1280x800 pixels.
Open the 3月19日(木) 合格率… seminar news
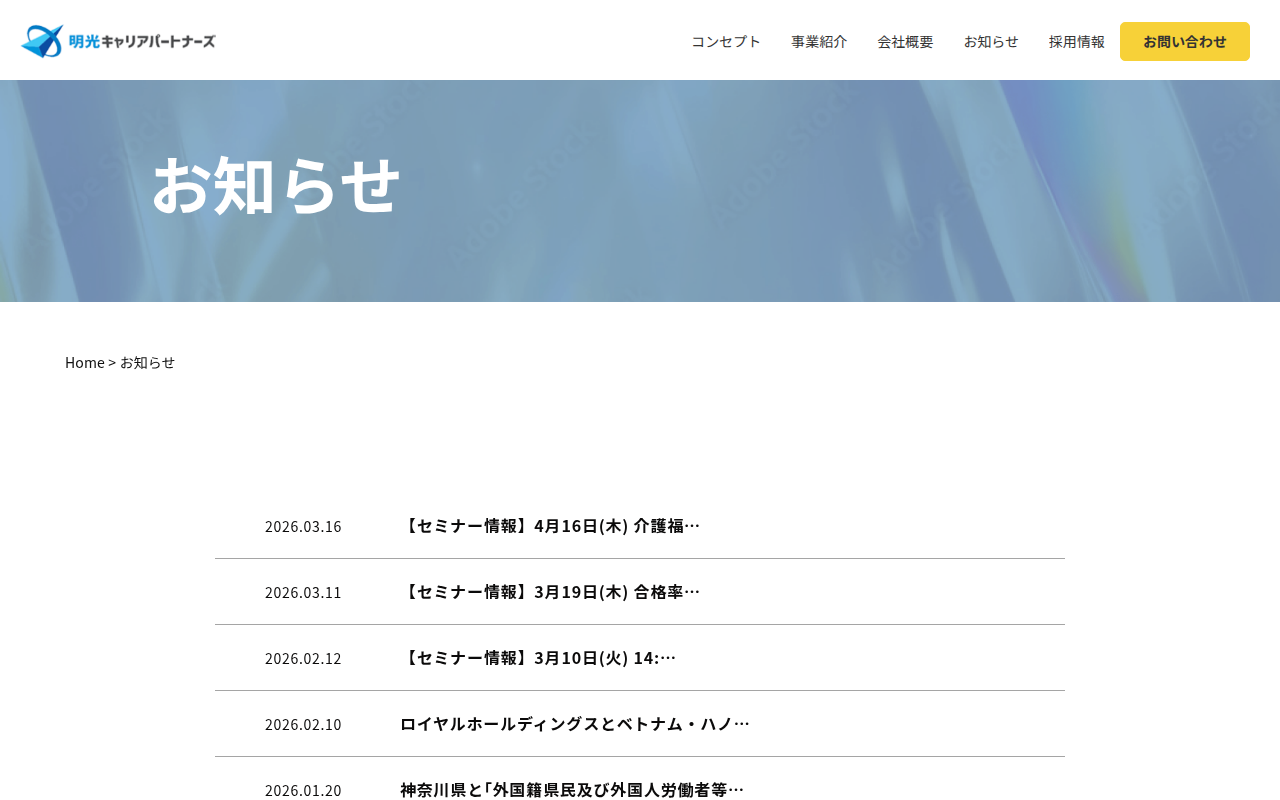(x=550, y=592)
